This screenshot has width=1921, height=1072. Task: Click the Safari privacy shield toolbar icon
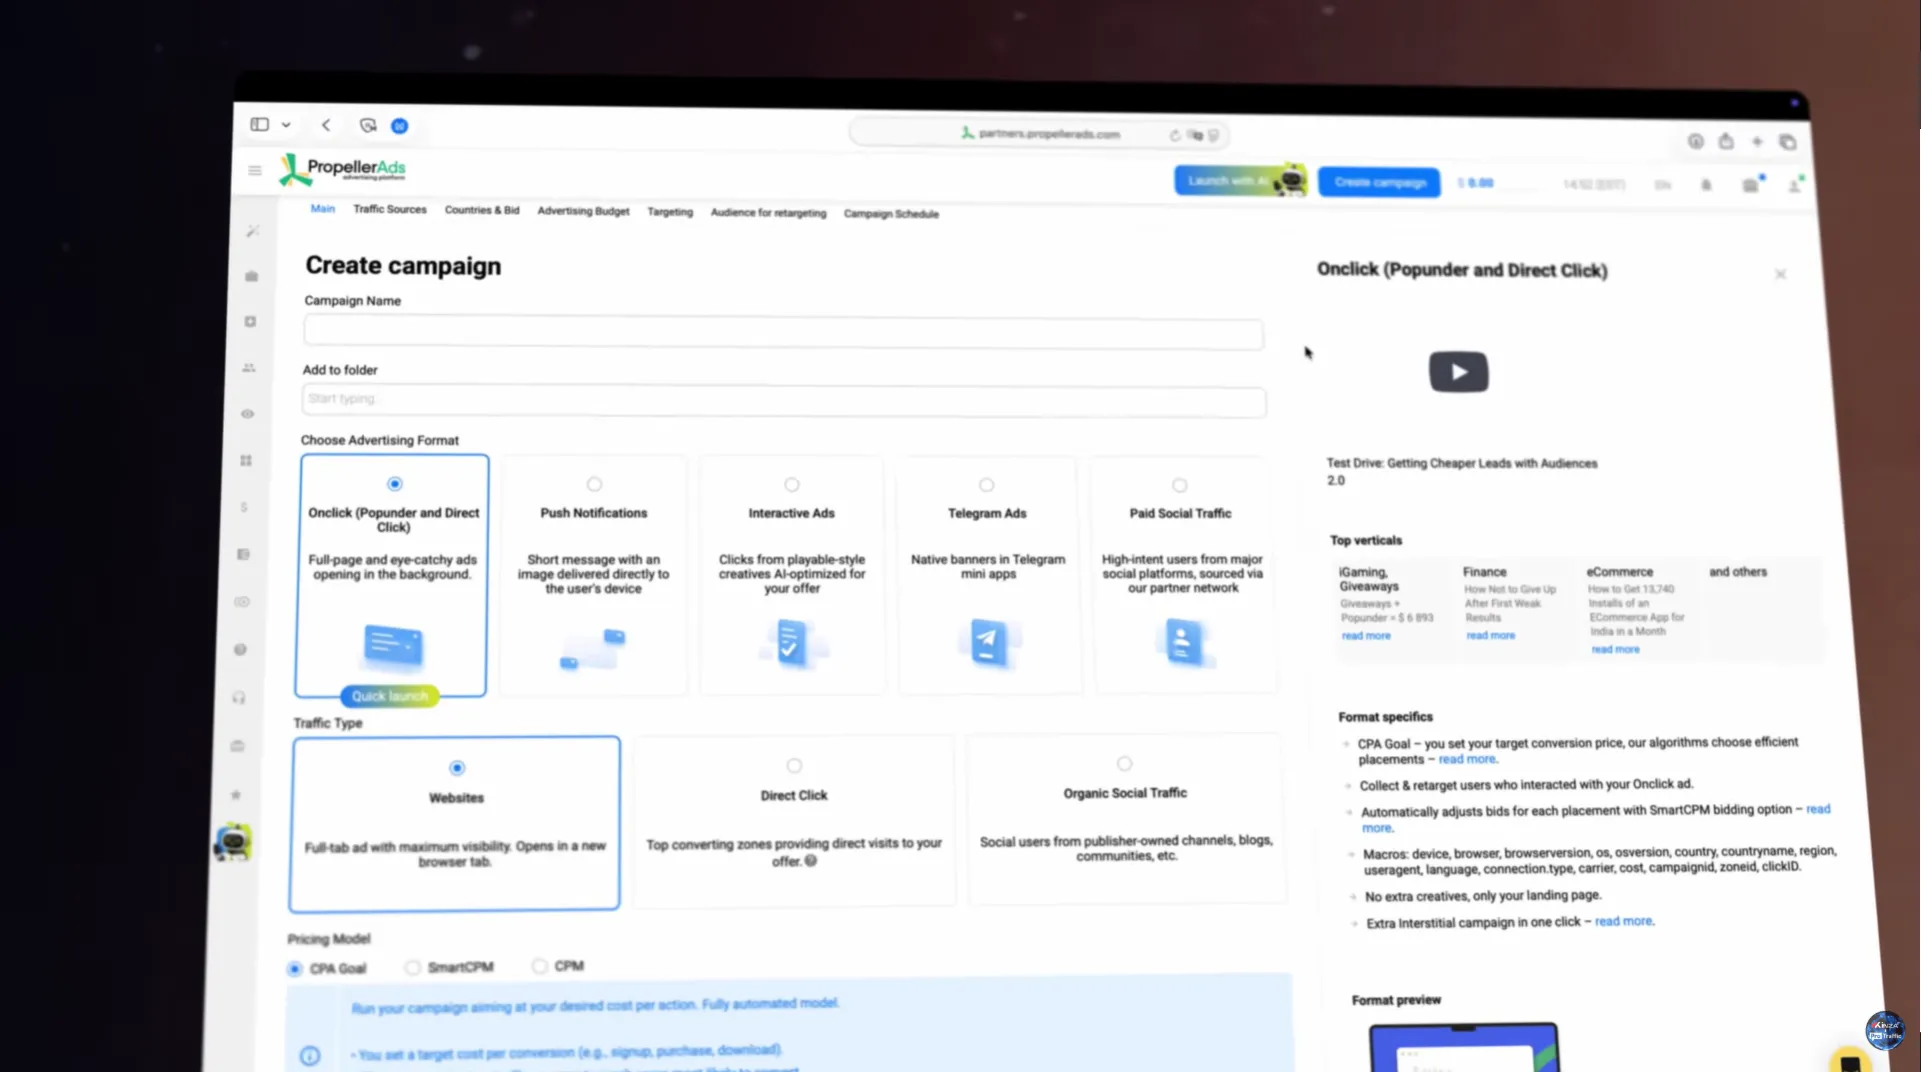click(368, 125)
